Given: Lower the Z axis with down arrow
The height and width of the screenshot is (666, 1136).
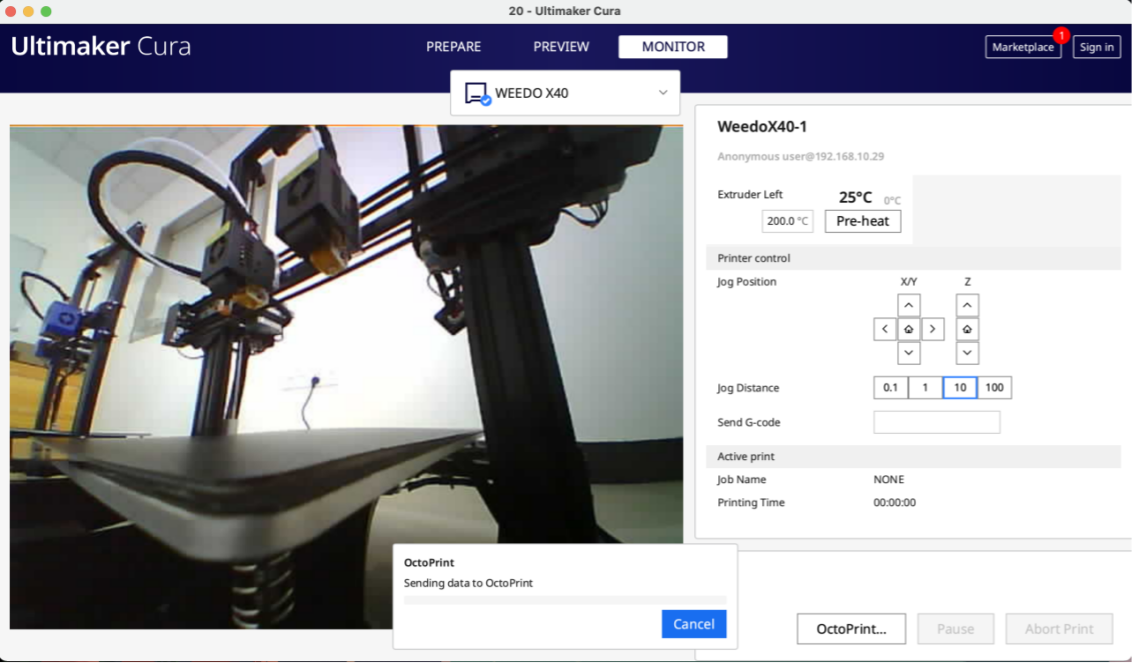Looking at the screenshot, I should pyautogui.click(x=967, y=353).
